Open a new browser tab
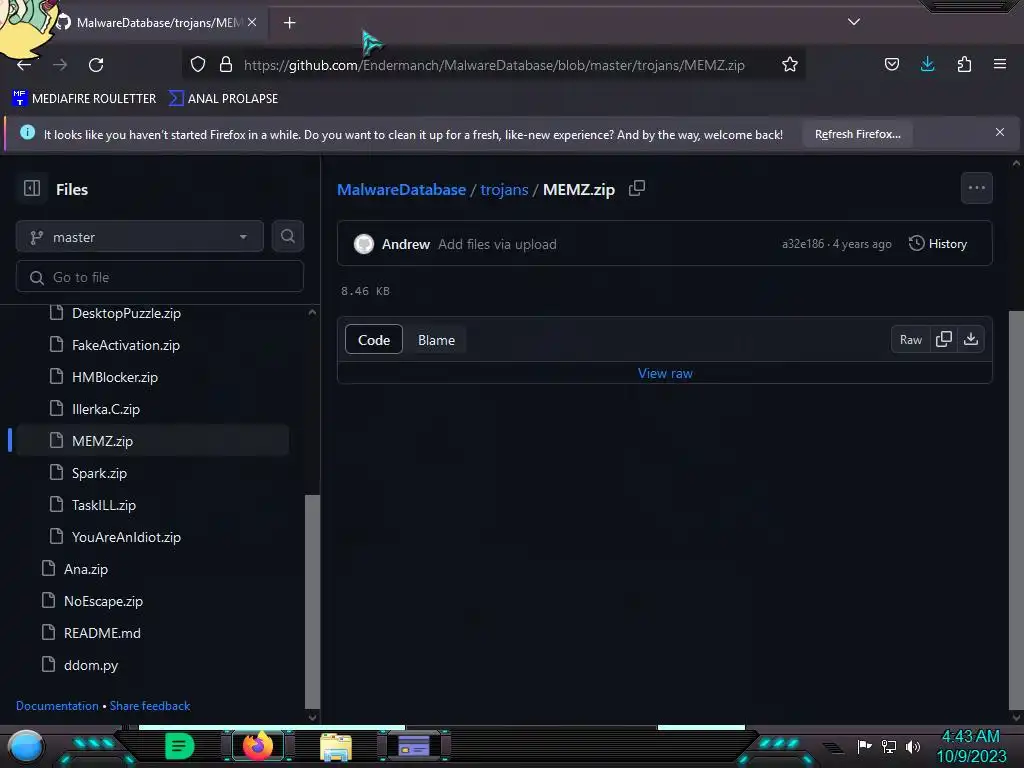This screenshot has height=768, width=1024. click(x=289, y=23)
